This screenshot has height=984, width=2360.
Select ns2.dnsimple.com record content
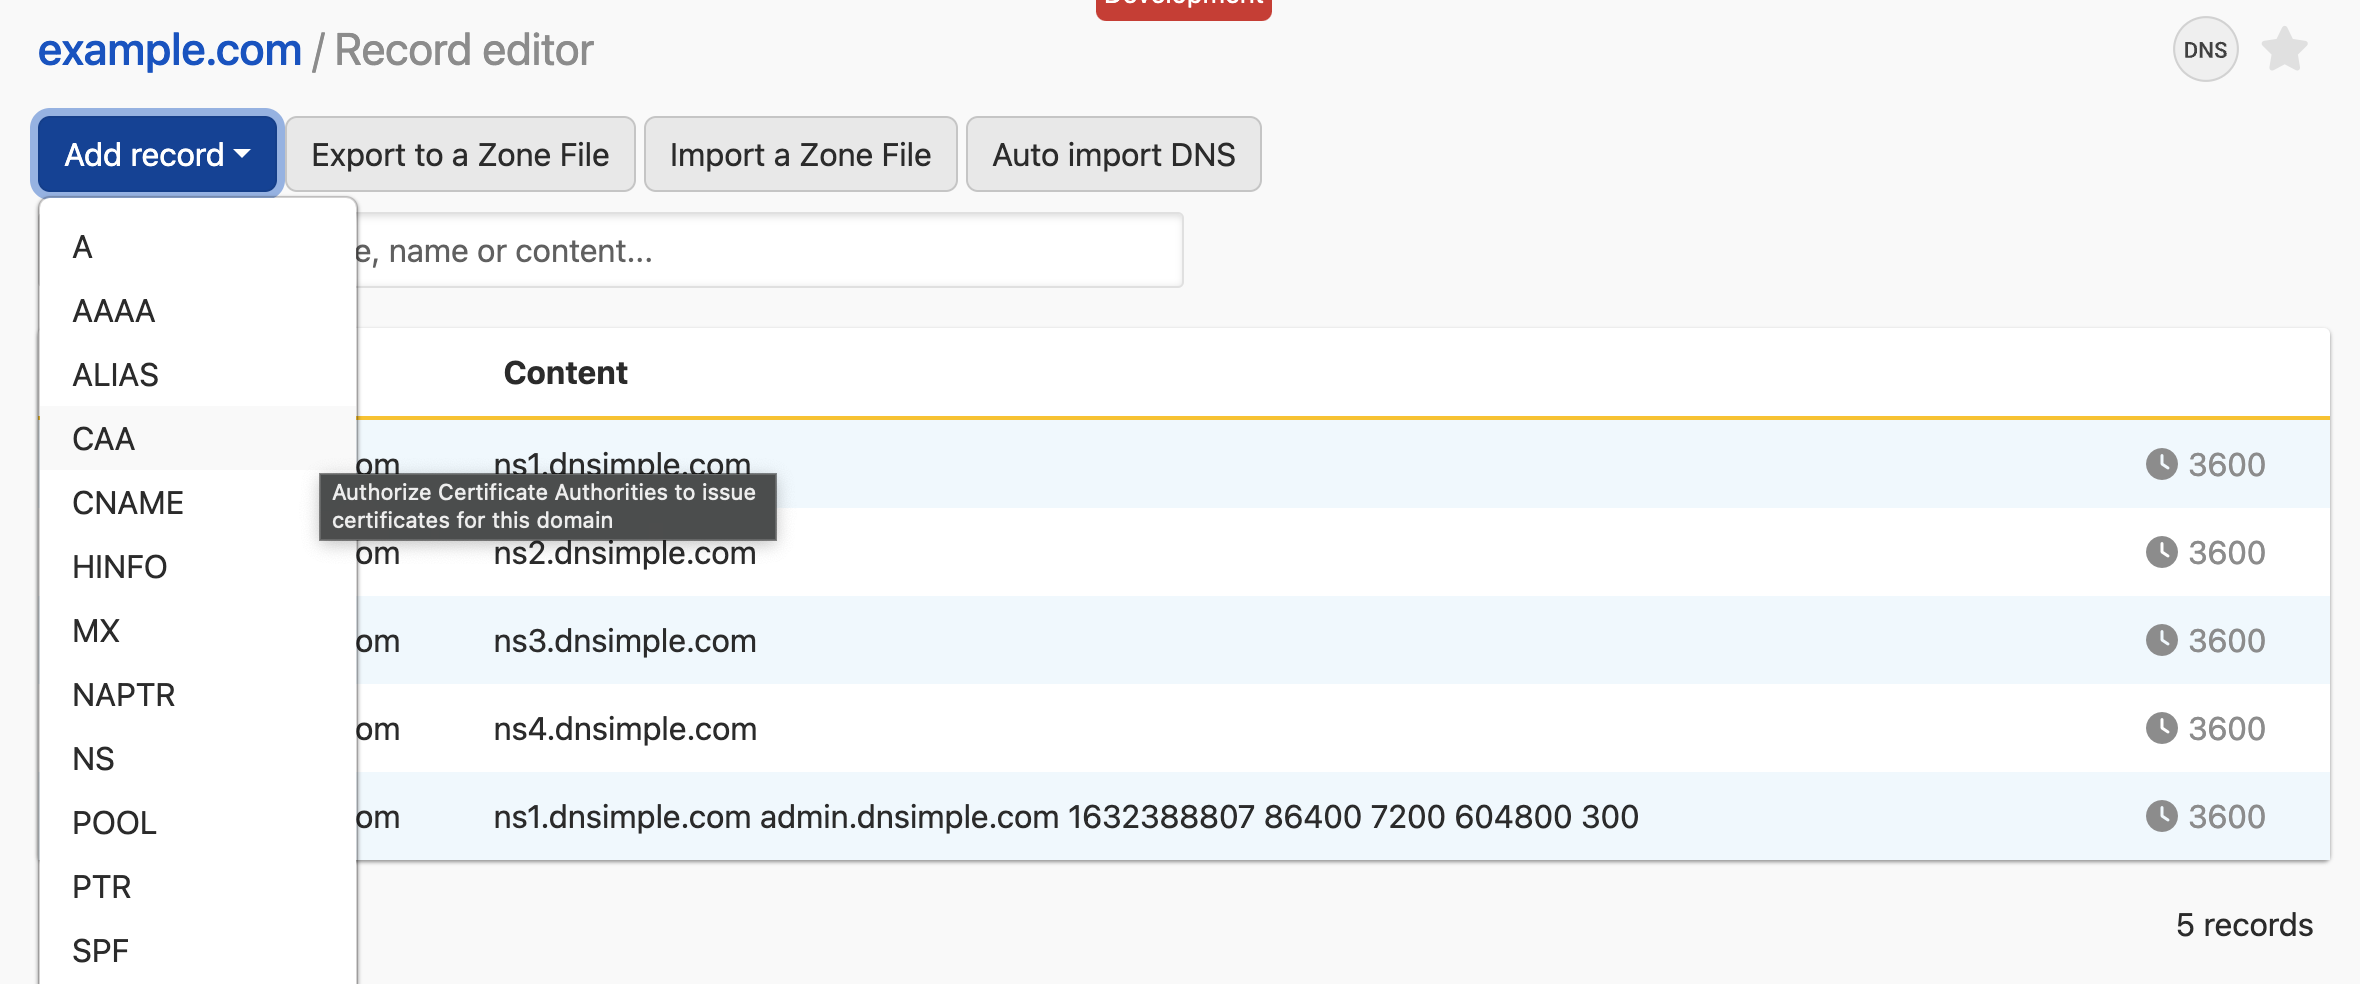coord(625,553)
